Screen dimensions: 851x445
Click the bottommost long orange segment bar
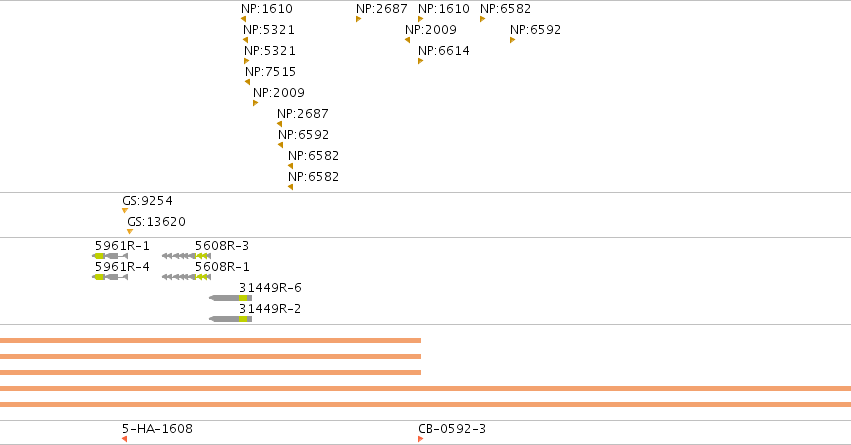coord(426,404)
